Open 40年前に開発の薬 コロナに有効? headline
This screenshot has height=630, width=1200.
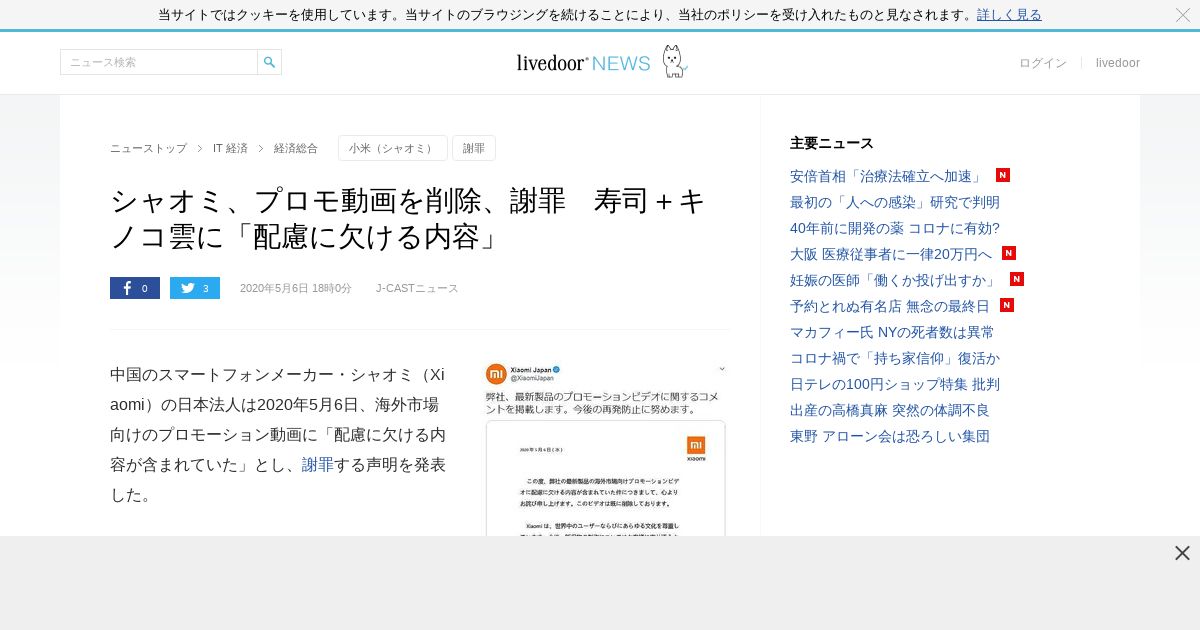point(895,228)
